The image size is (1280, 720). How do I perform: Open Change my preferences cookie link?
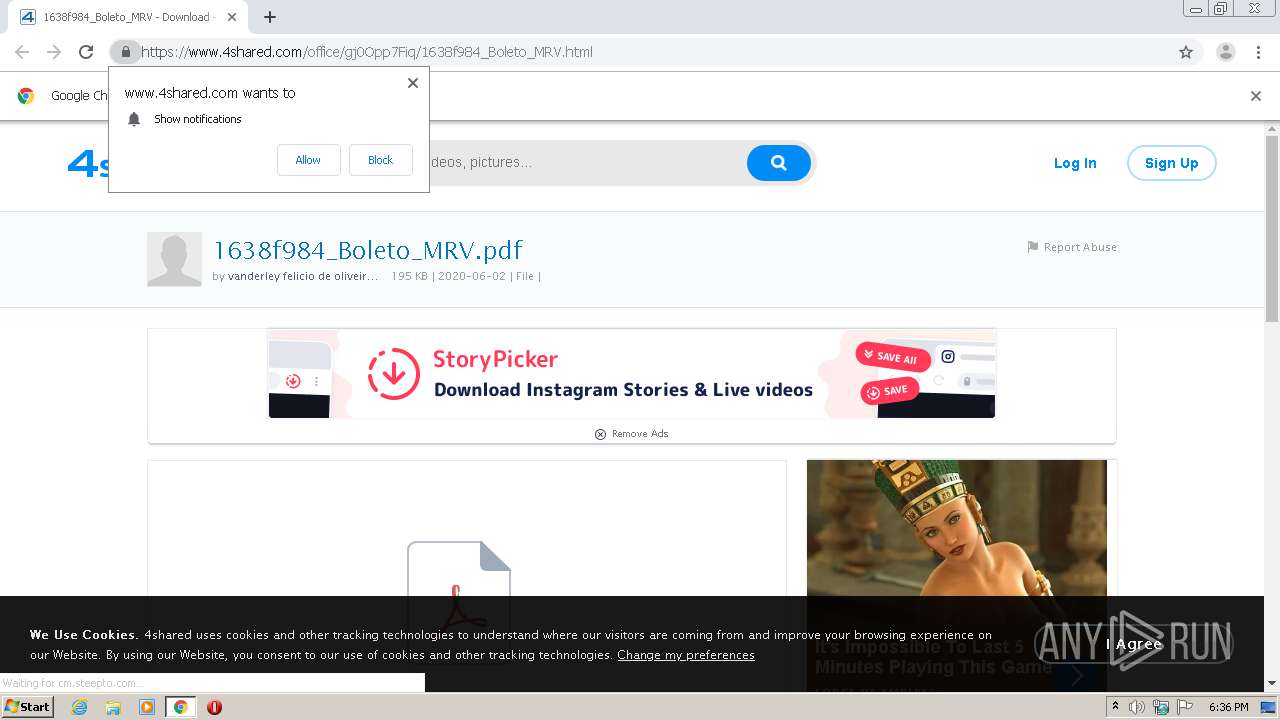pos(686,655)
